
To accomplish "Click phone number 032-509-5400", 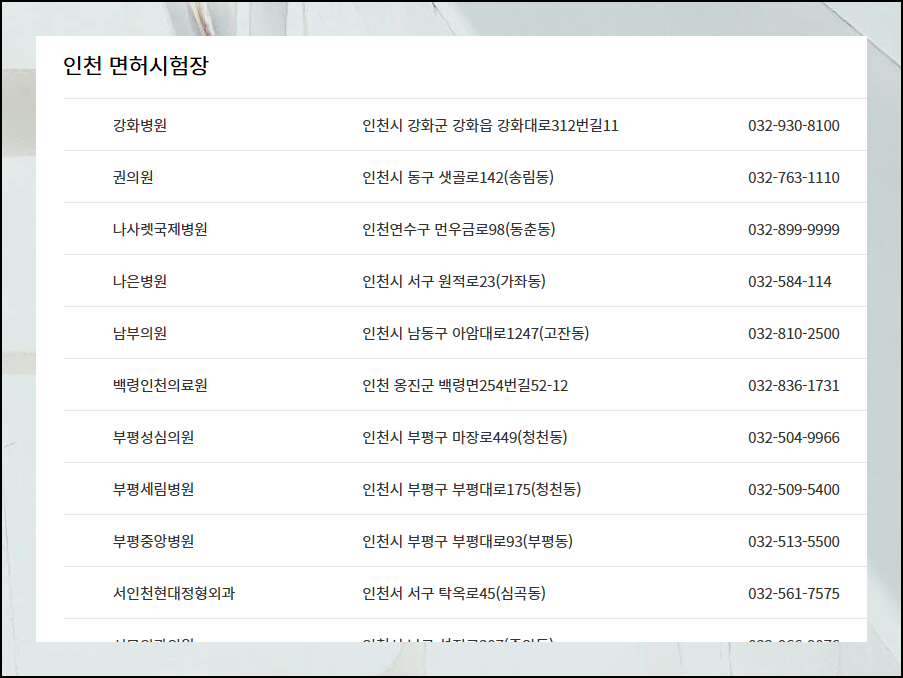I will coord(794,490).
